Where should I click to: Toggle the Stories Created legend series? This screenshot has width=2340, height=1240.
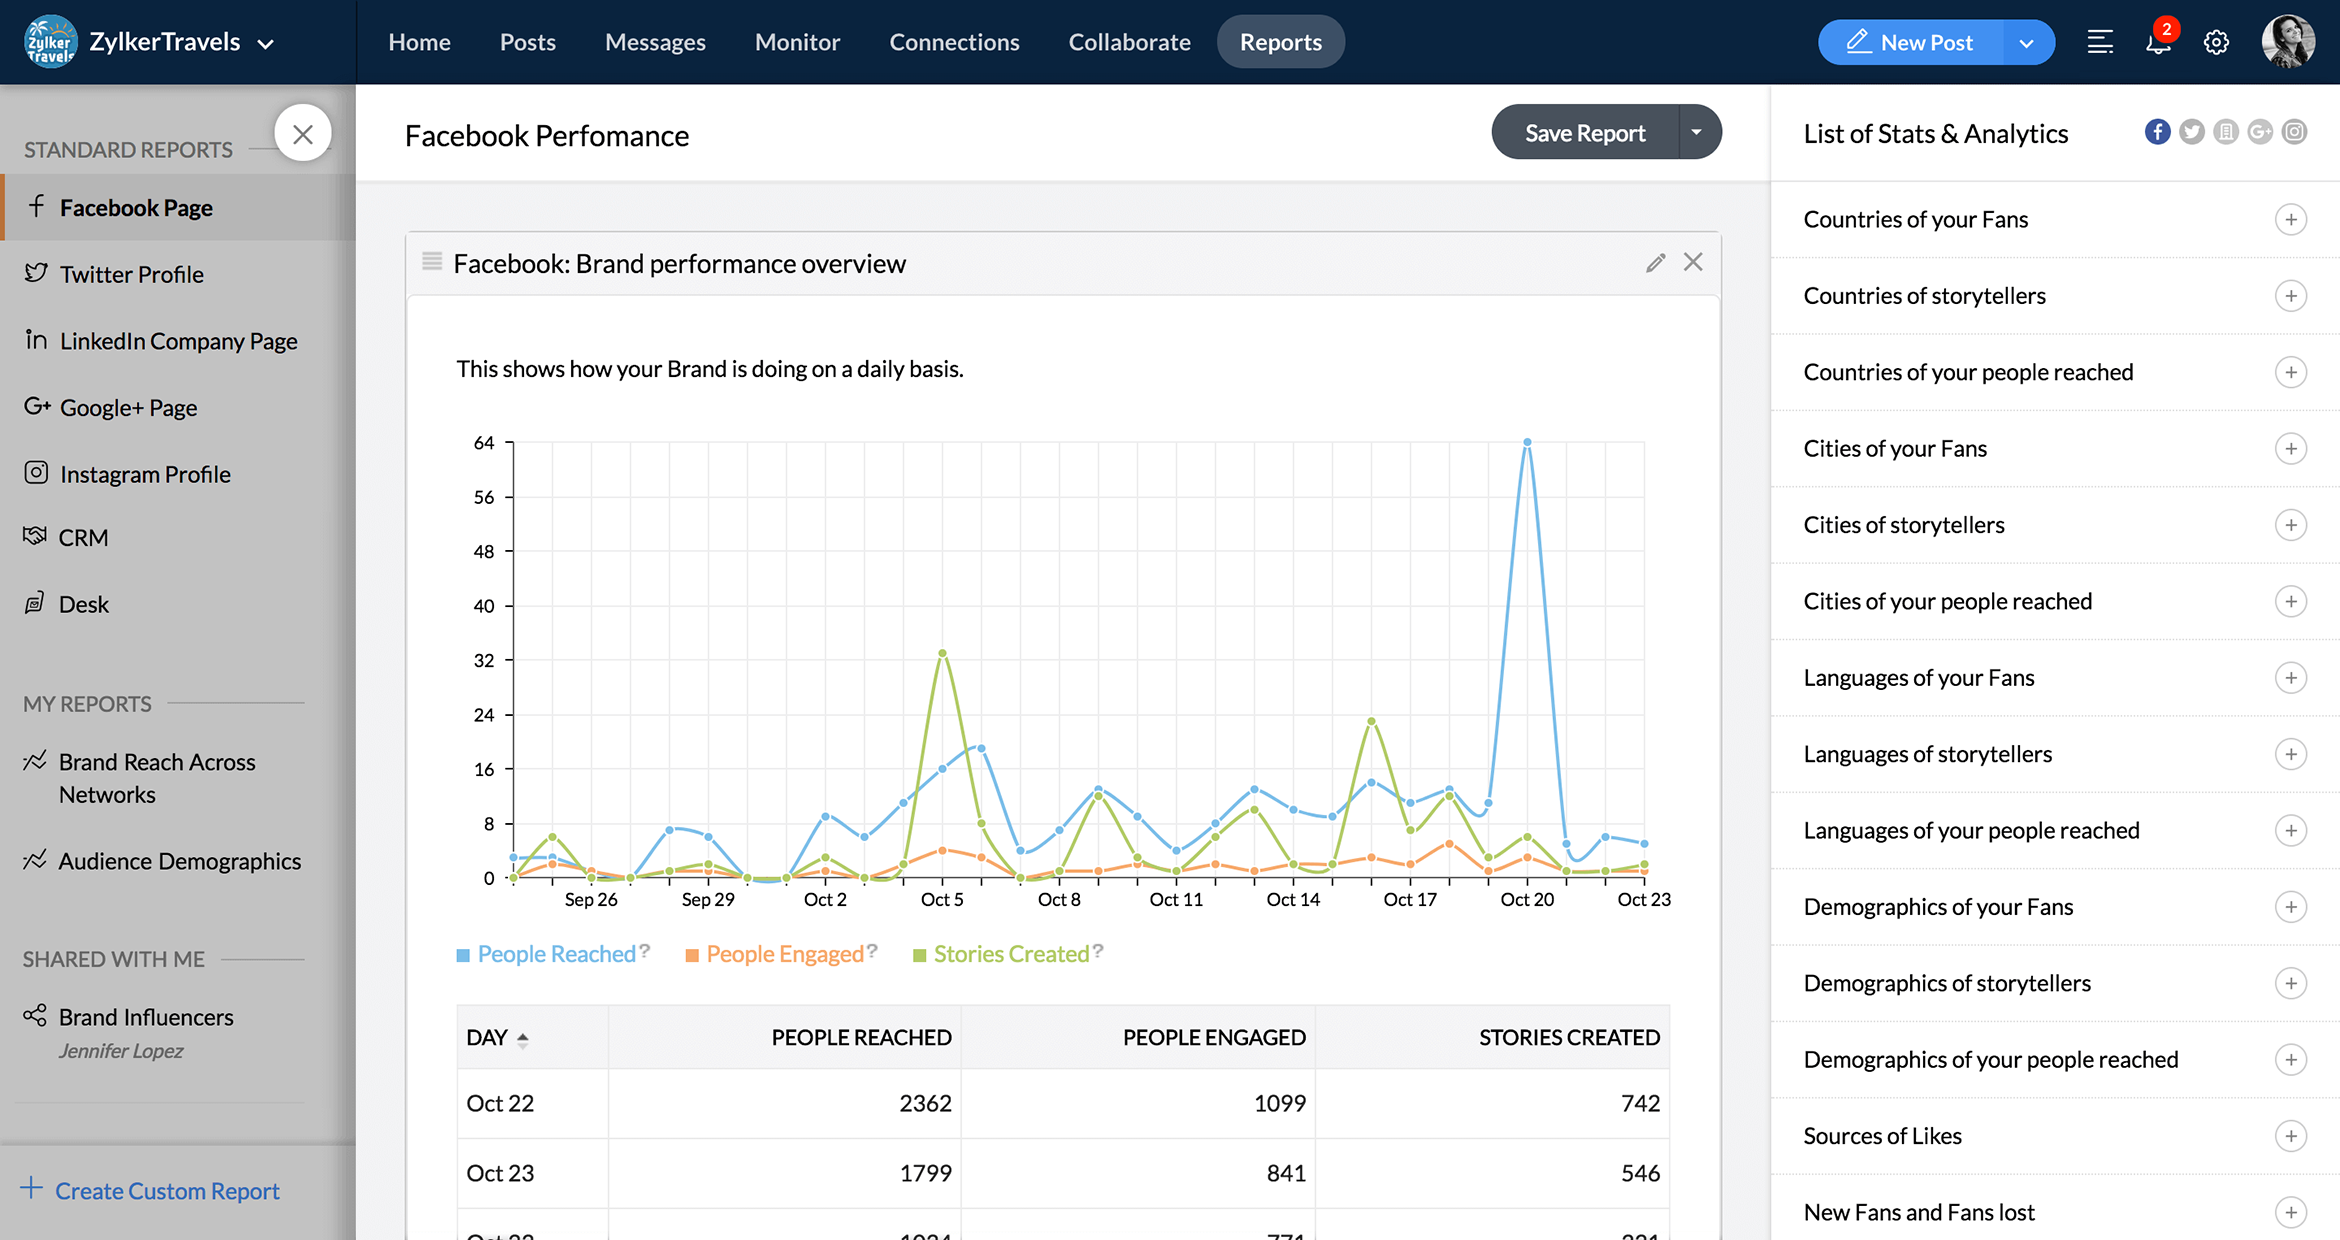click(x=1002, y=954)
